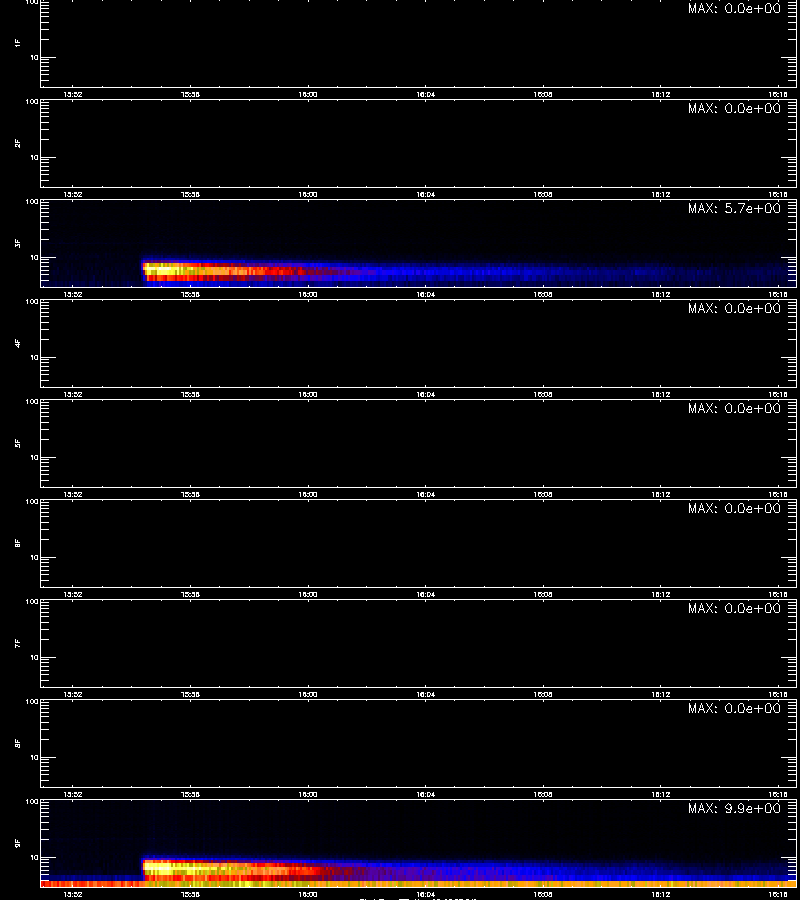Screen dimensions: 800x900
Task: Click the 16:08 time label under panel 4F
Action: (x=543, y=394)
